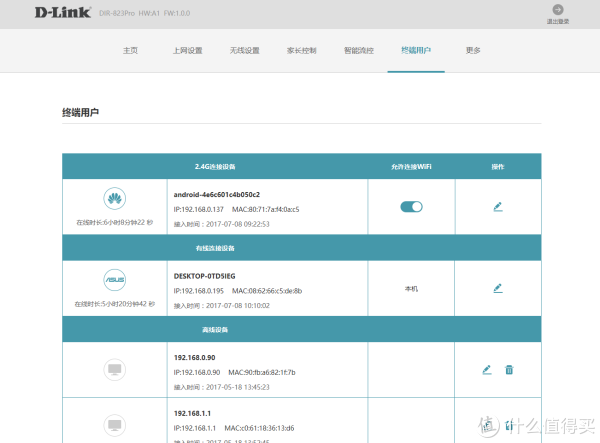Viewport: 600px width, 443px height.
Task: Open the 更多 more menu
Action: coord(473,50)
